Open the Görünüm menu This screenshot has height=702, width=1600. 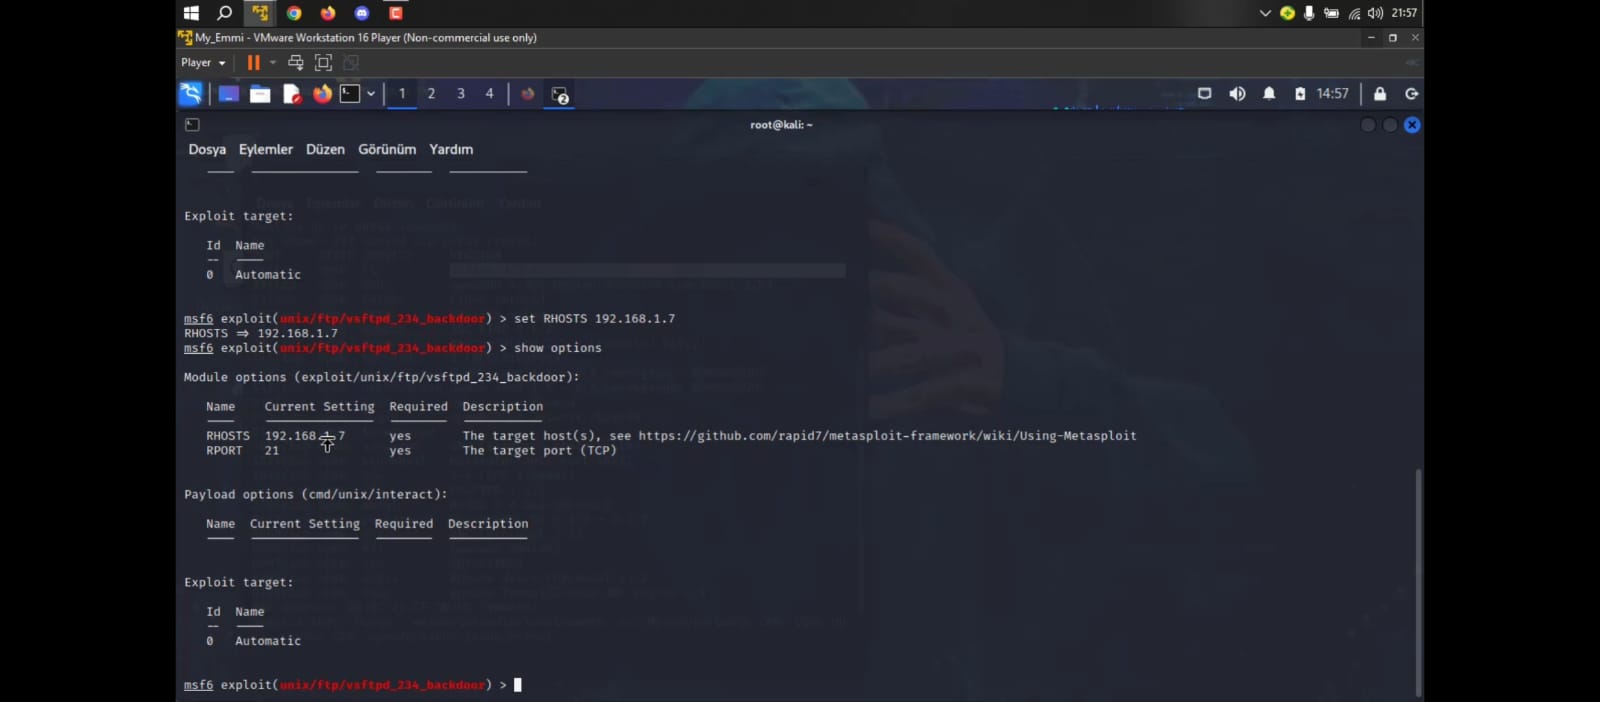(387, 149)
